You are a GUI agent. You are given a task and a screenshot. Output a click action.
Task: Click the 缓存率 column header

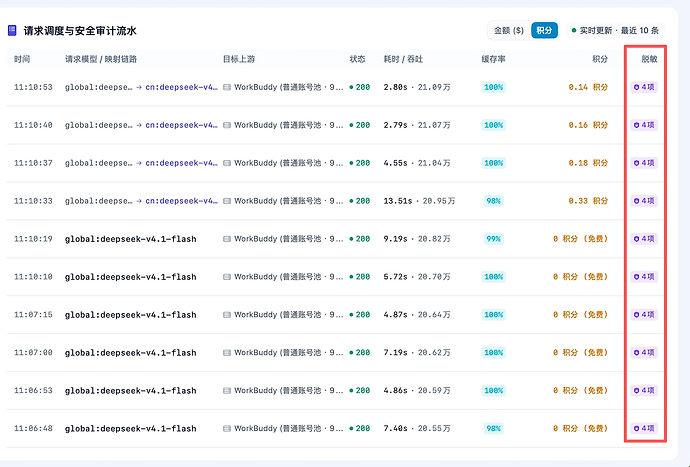click(493, 59)
